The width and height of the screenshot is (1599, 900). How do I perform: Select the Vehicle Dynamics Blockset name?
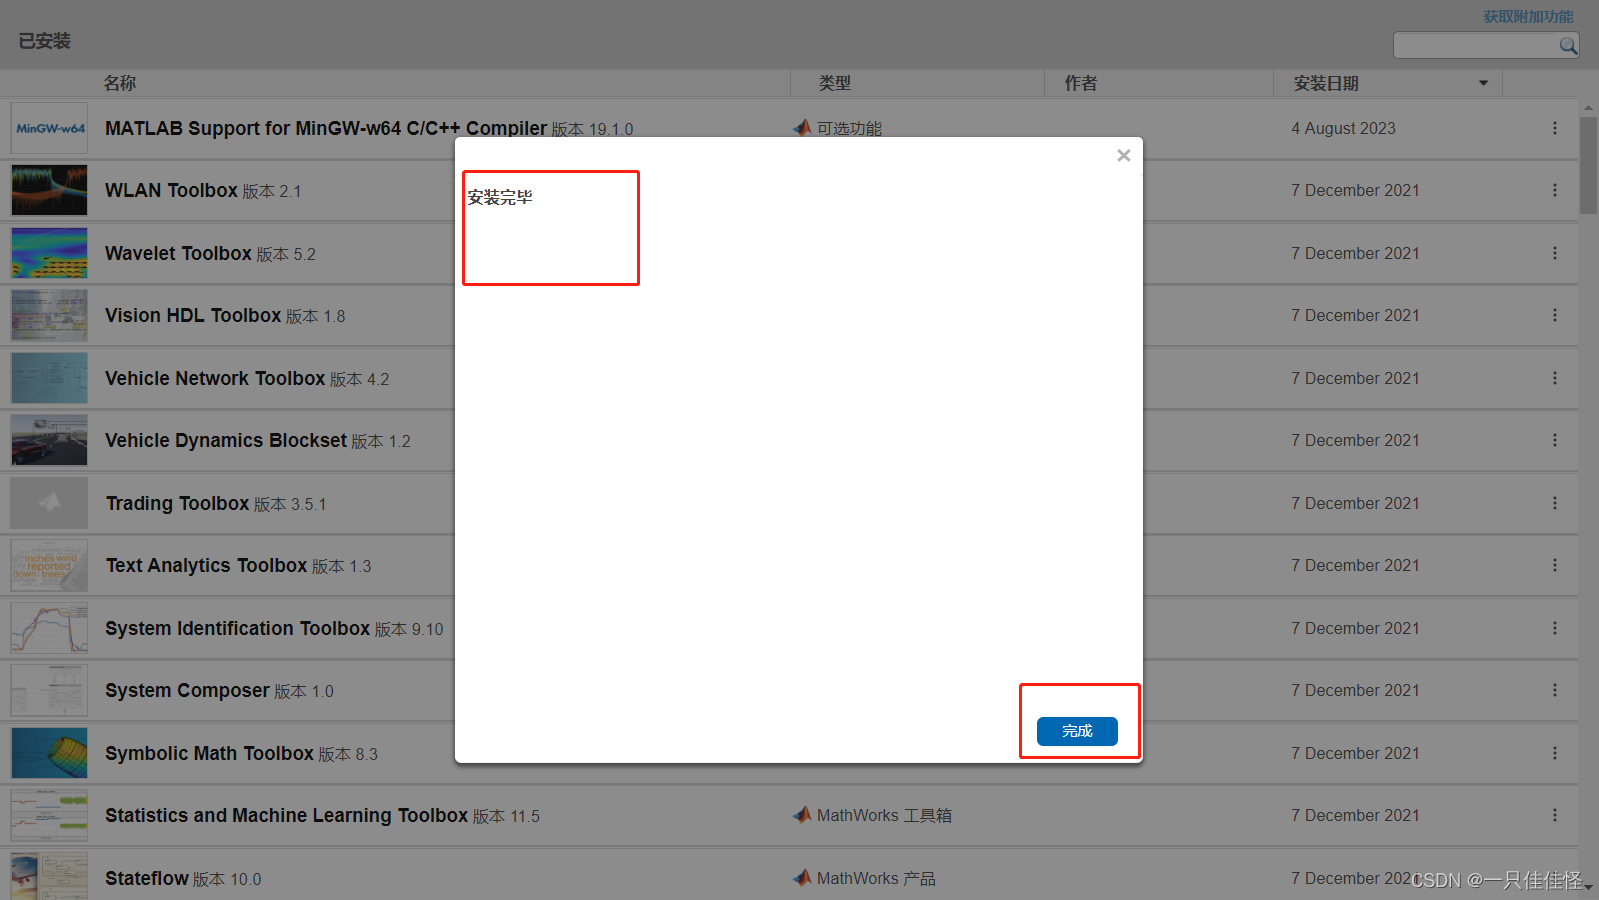point(226,440)
